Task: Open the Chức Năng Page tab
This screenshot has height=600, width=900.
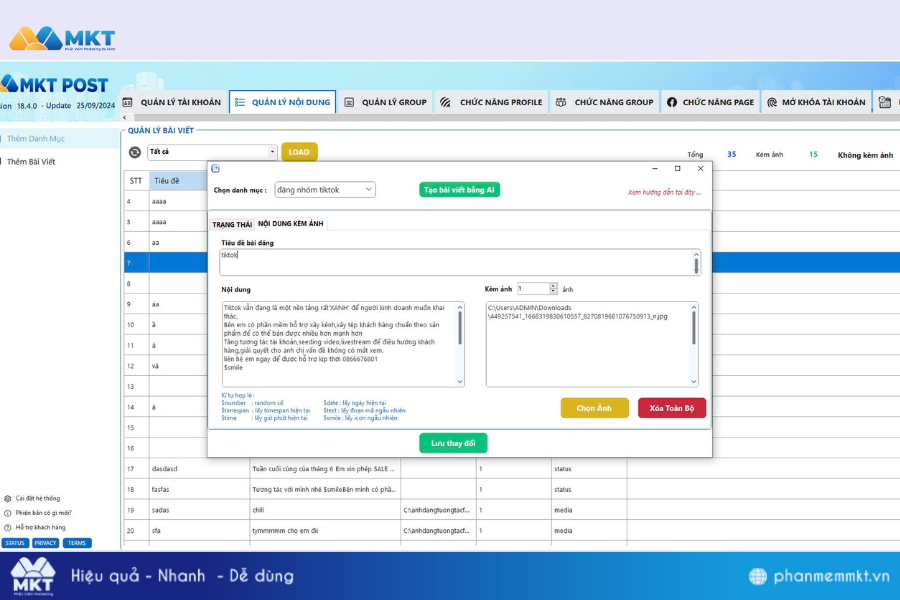Action: 711,102
